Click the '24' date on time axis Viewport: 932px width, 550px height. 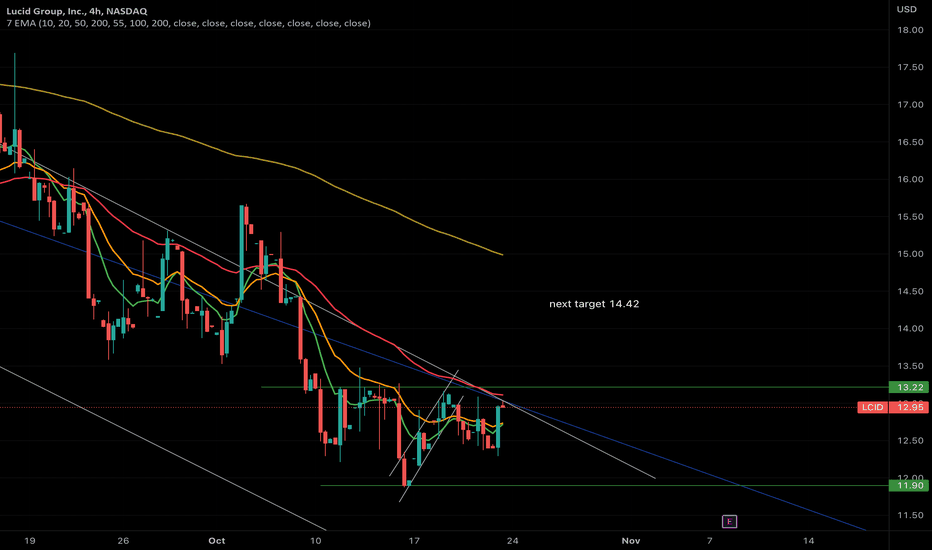pos(512,540)
